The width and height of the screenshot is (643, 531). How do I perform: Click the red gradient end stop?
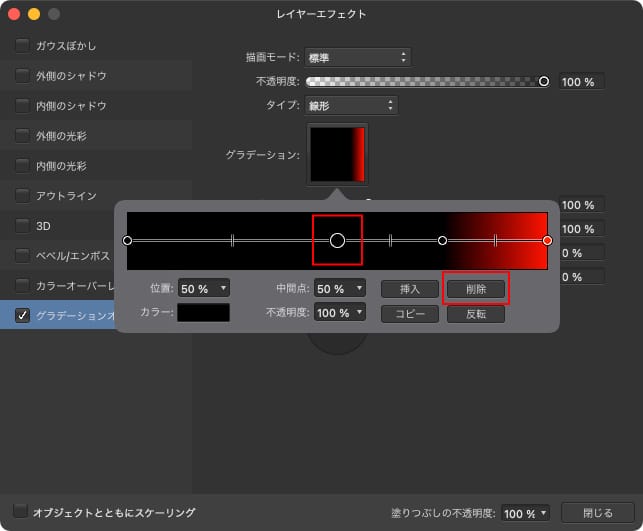pos(547,240)
